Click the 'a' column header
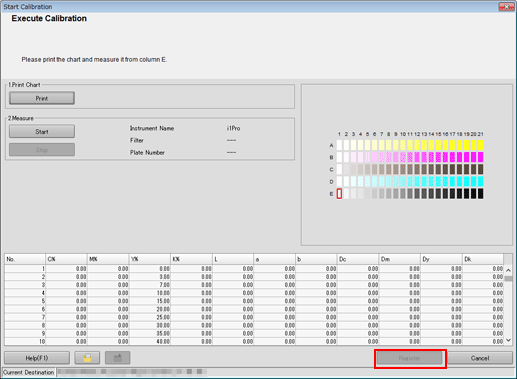 (275, 259)
